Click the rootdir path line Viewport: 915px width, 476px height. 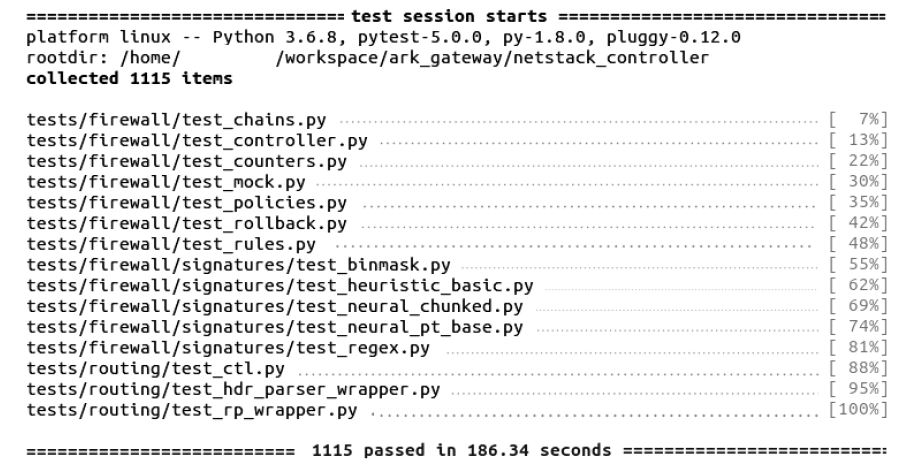[367, 58]
